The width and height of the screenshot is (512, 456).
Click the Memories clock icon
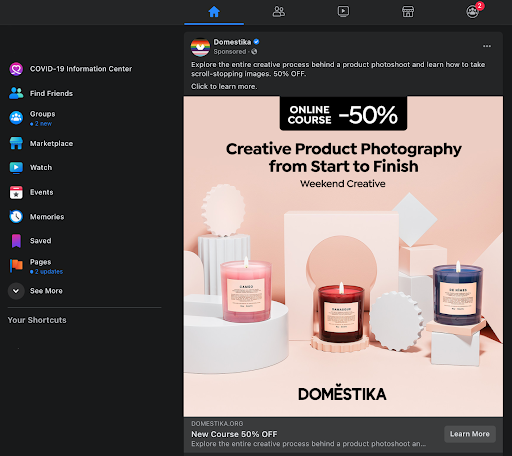click(16, 217)
